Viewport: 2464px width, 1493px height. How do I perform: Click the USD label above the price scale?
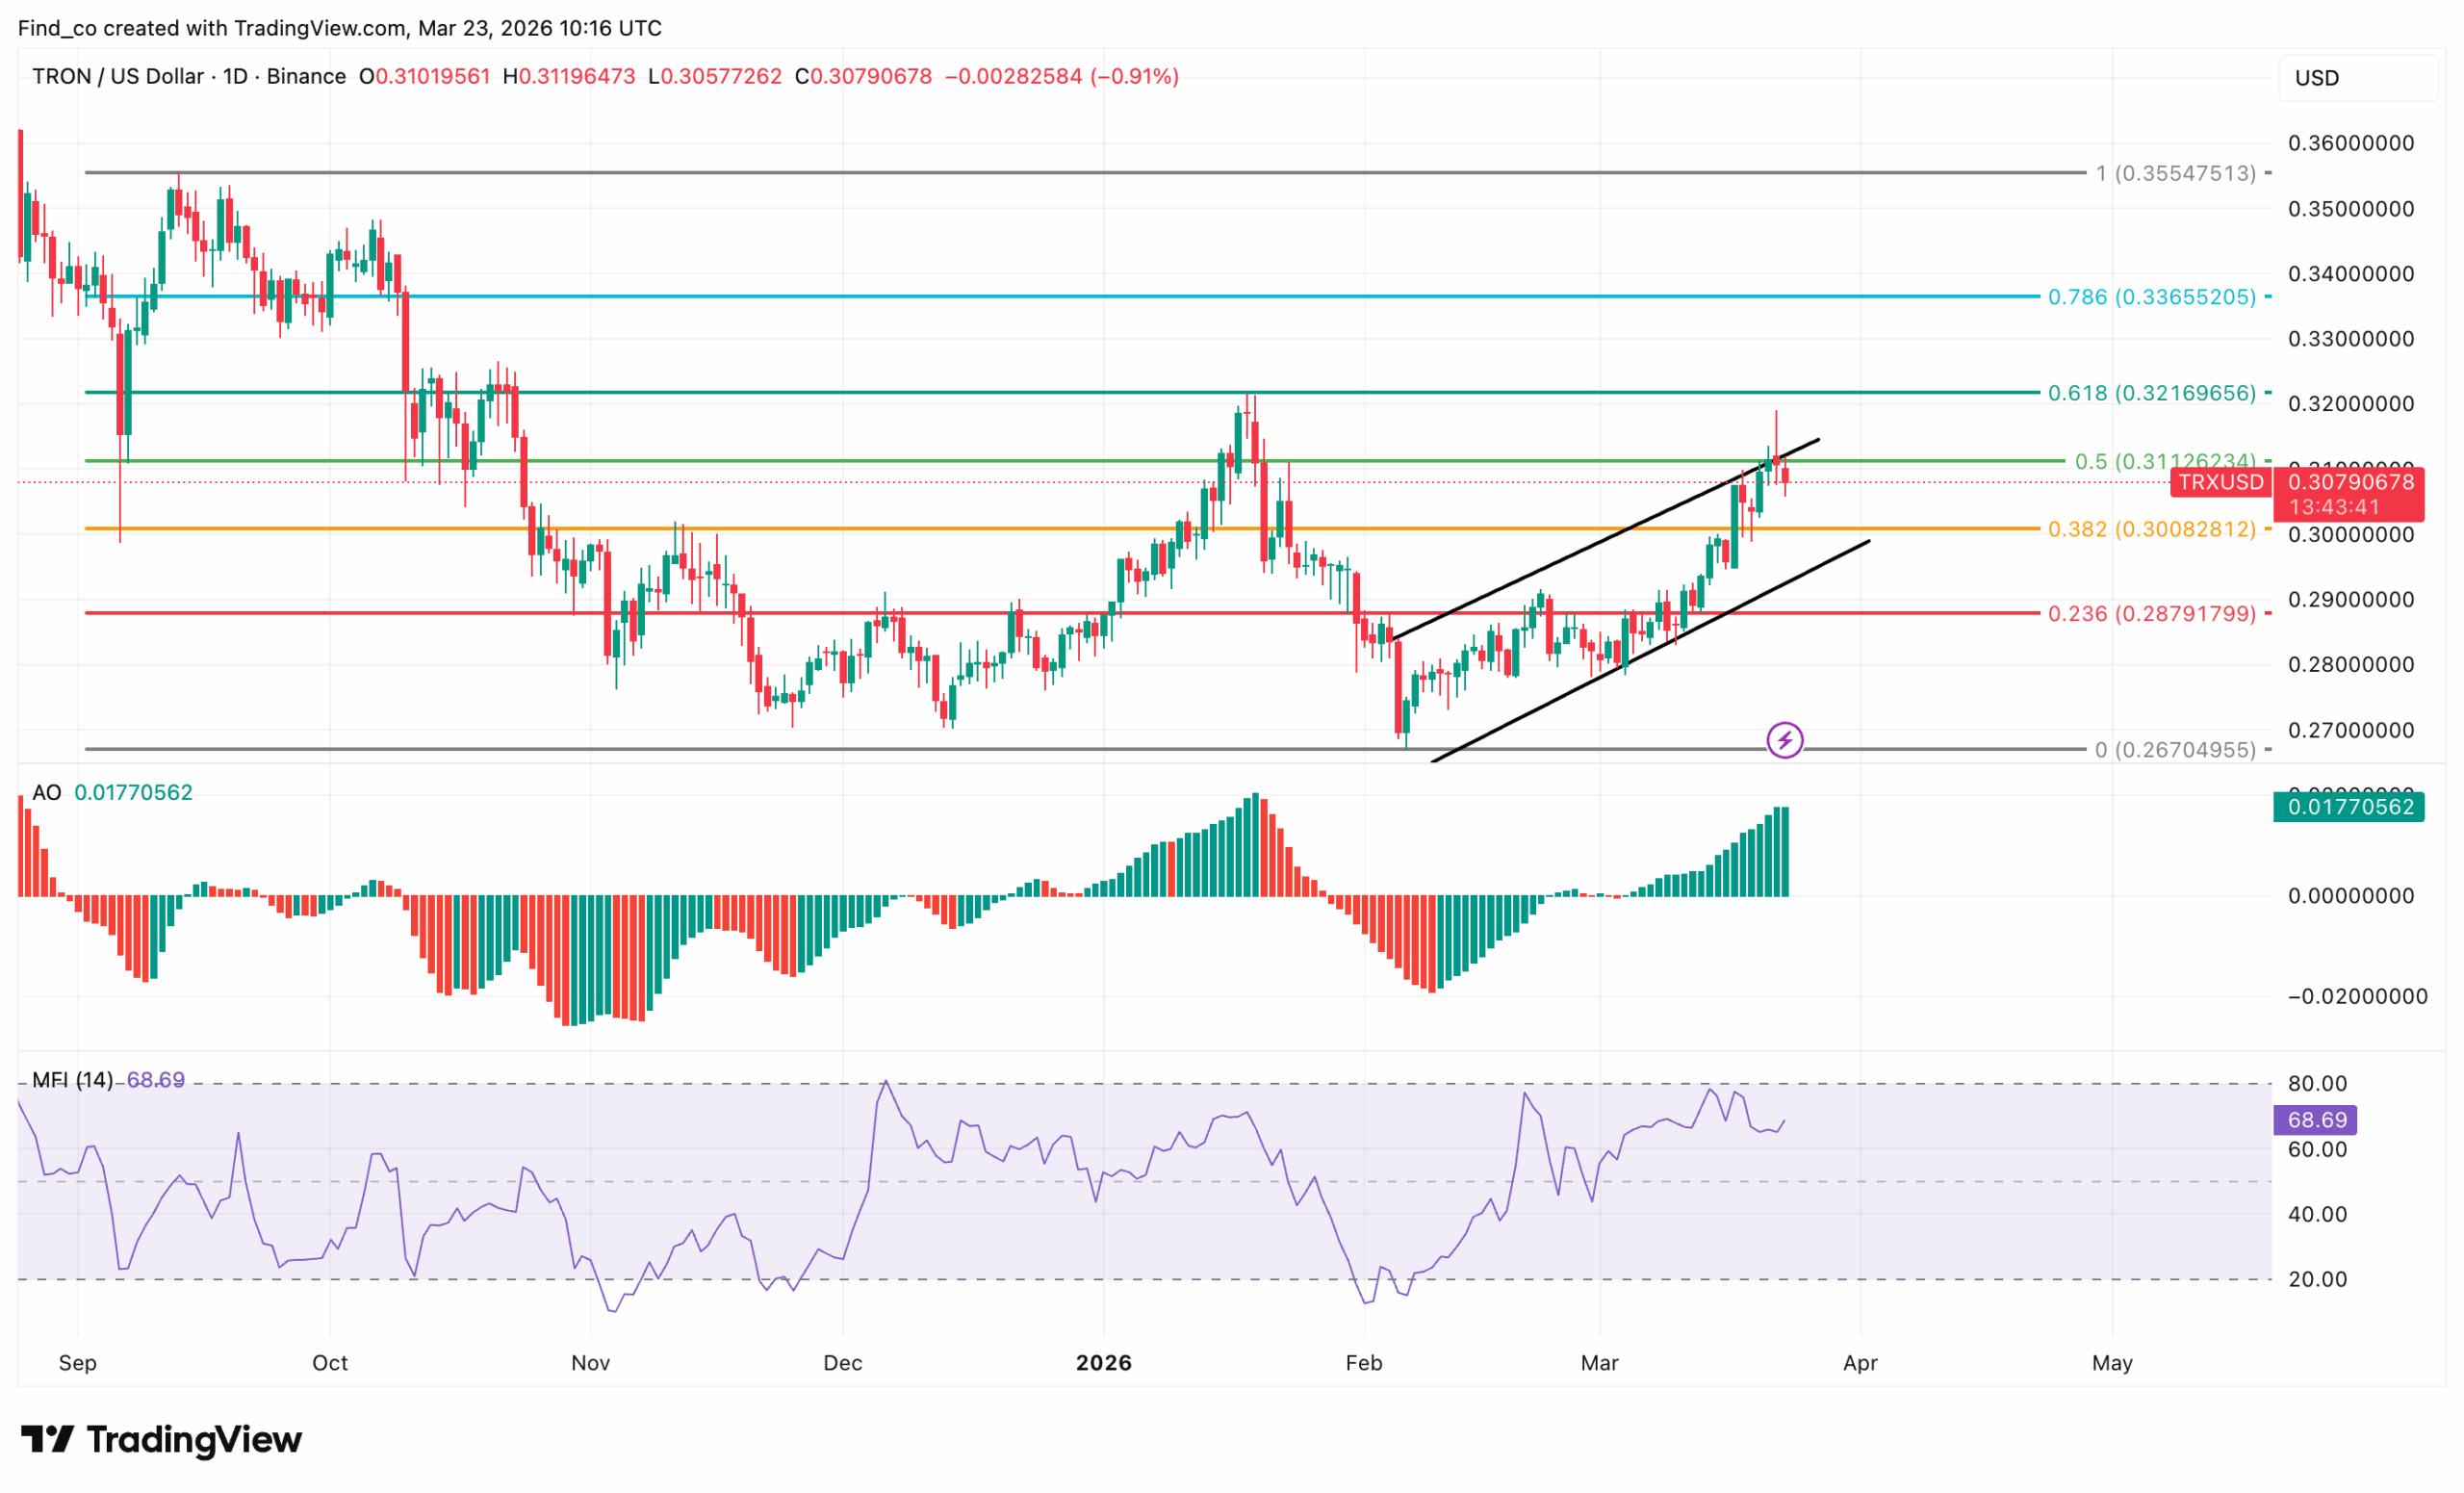pyautogui.click(x=2320, y=78)
